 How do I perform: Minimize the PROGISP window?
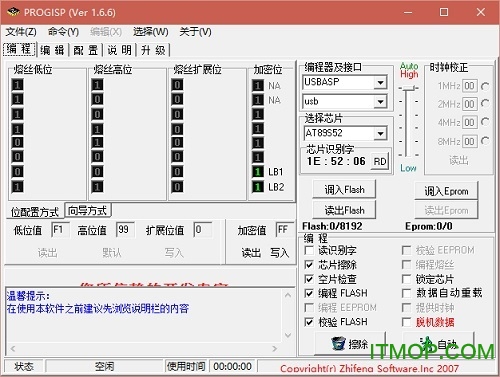[x=408, y=13]
